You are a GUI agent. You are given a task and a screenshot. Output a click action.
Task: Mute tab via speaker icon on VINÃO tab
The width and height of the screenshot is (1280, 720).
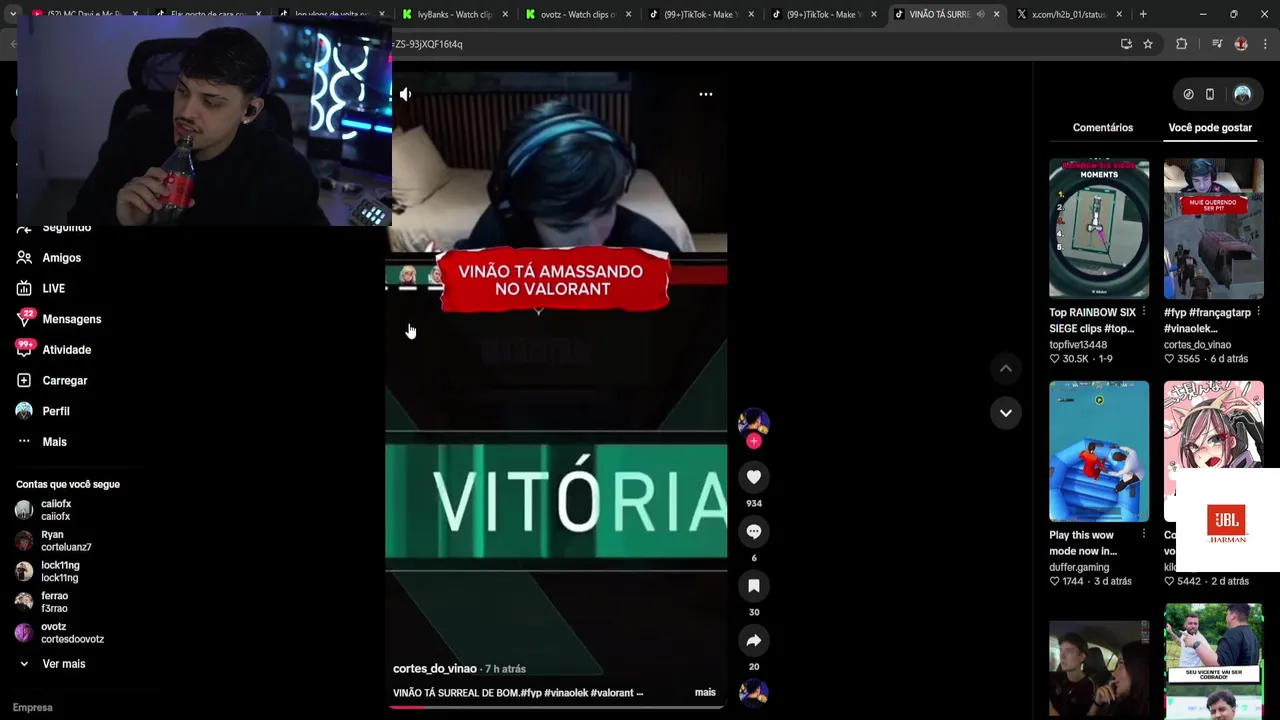[980, 14]
